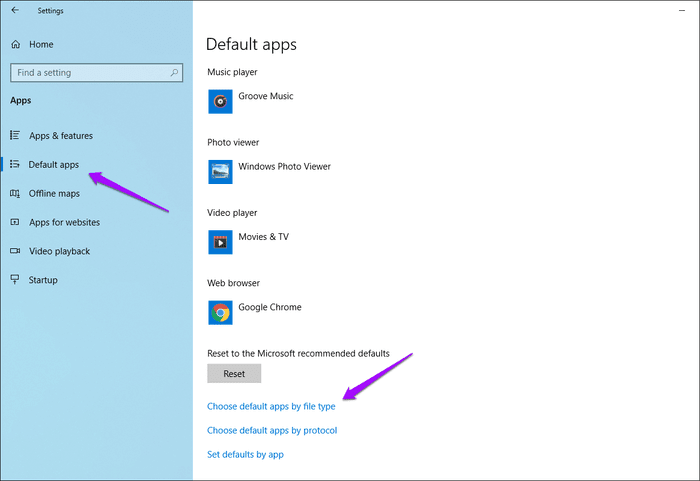This screenshot has height=481, width=700.
Task: Click the back arrow in Settings
Action: (x=15, y=10)
